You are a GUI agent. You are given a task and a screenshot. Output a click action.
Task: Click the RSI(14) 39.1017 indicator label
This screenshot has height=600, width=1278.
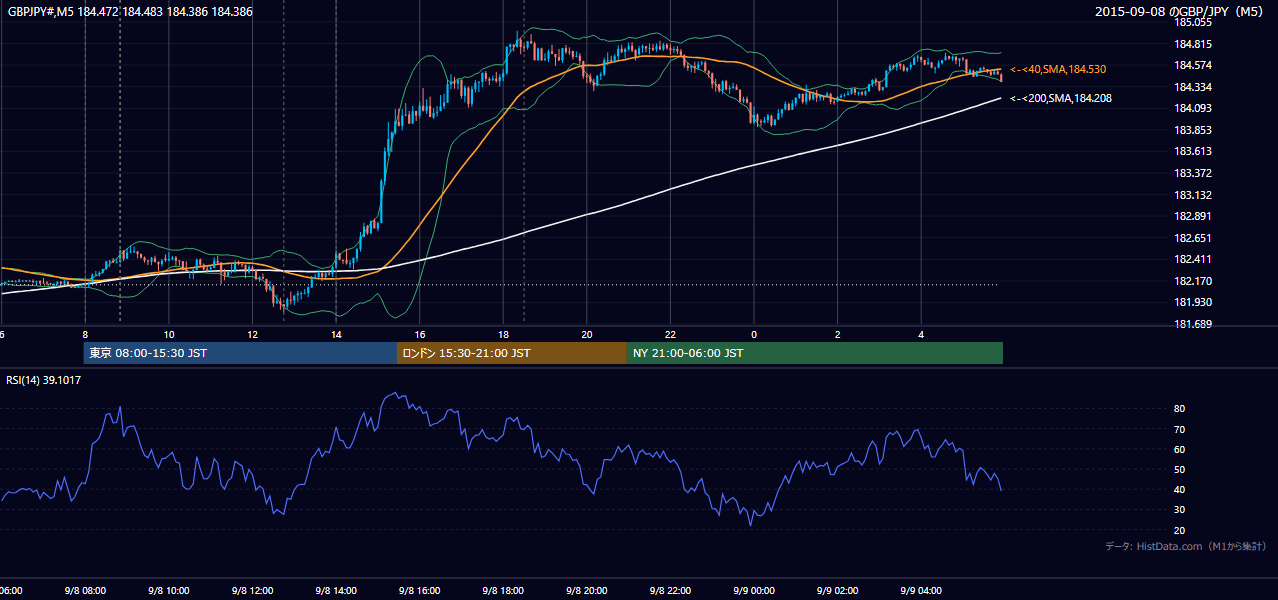44,380
